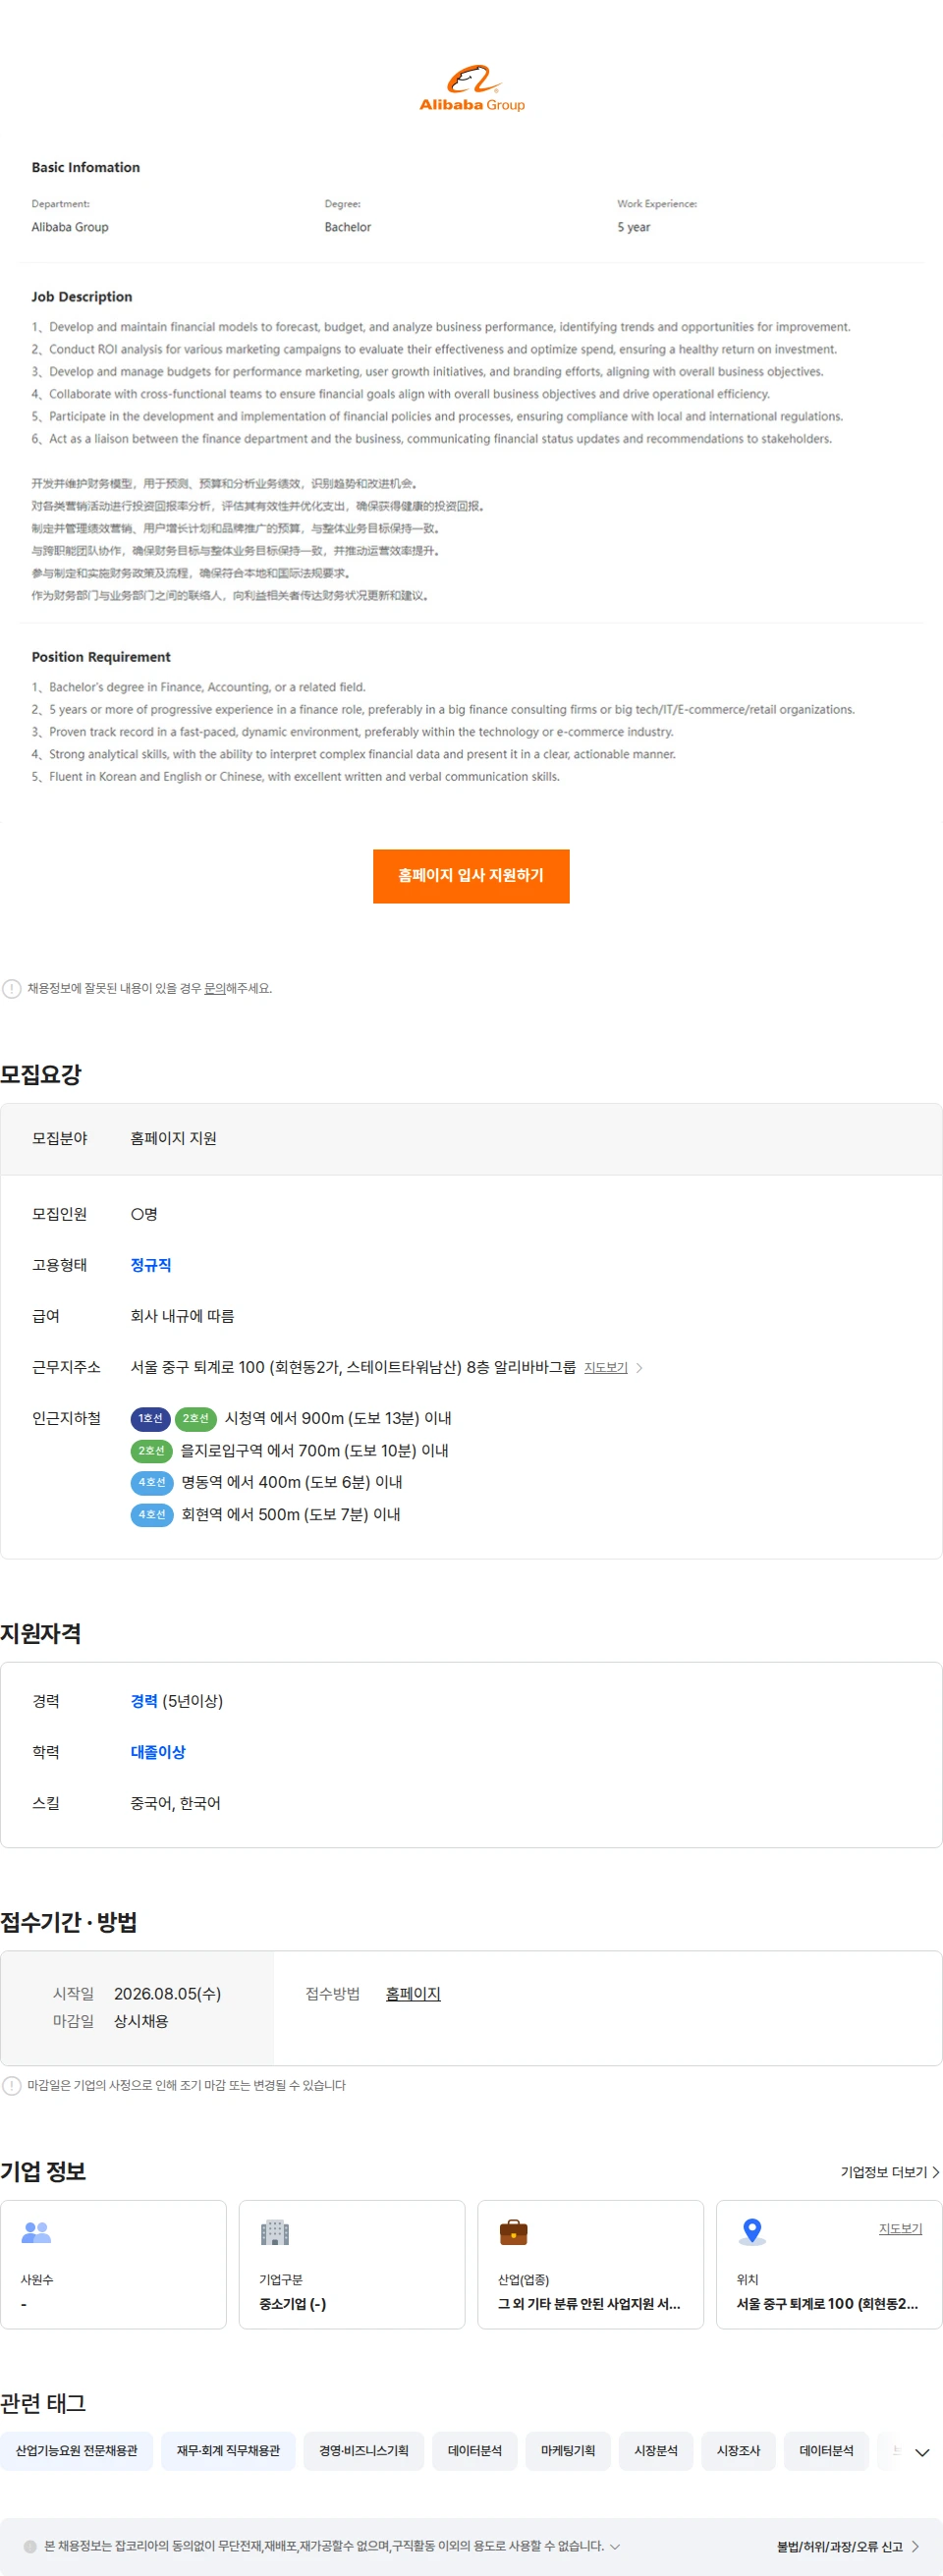Select the 마케팅기획 tag

pos(568,2450)
